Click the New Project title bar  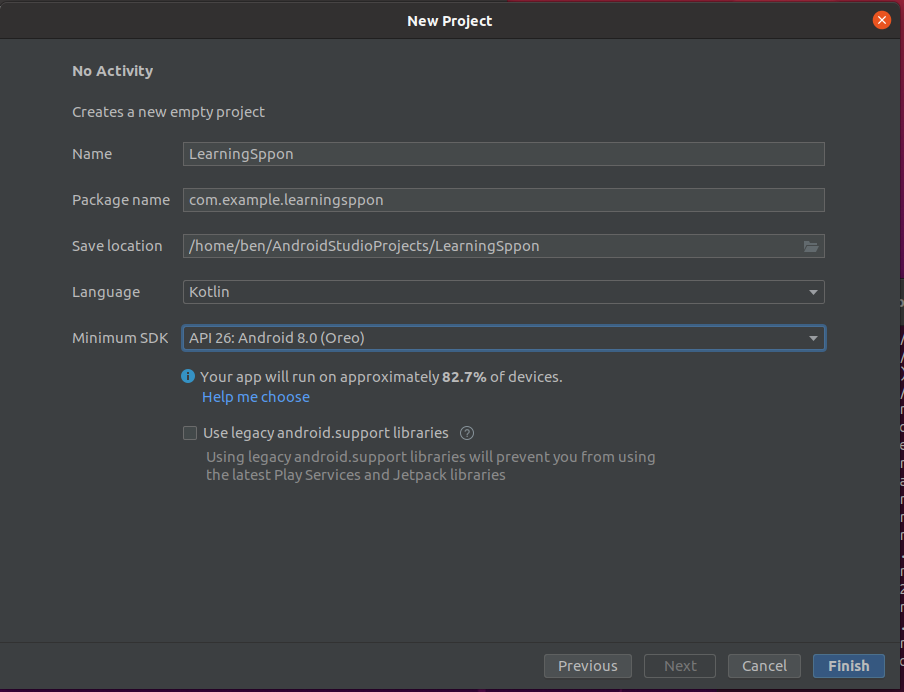pos(449,21)
